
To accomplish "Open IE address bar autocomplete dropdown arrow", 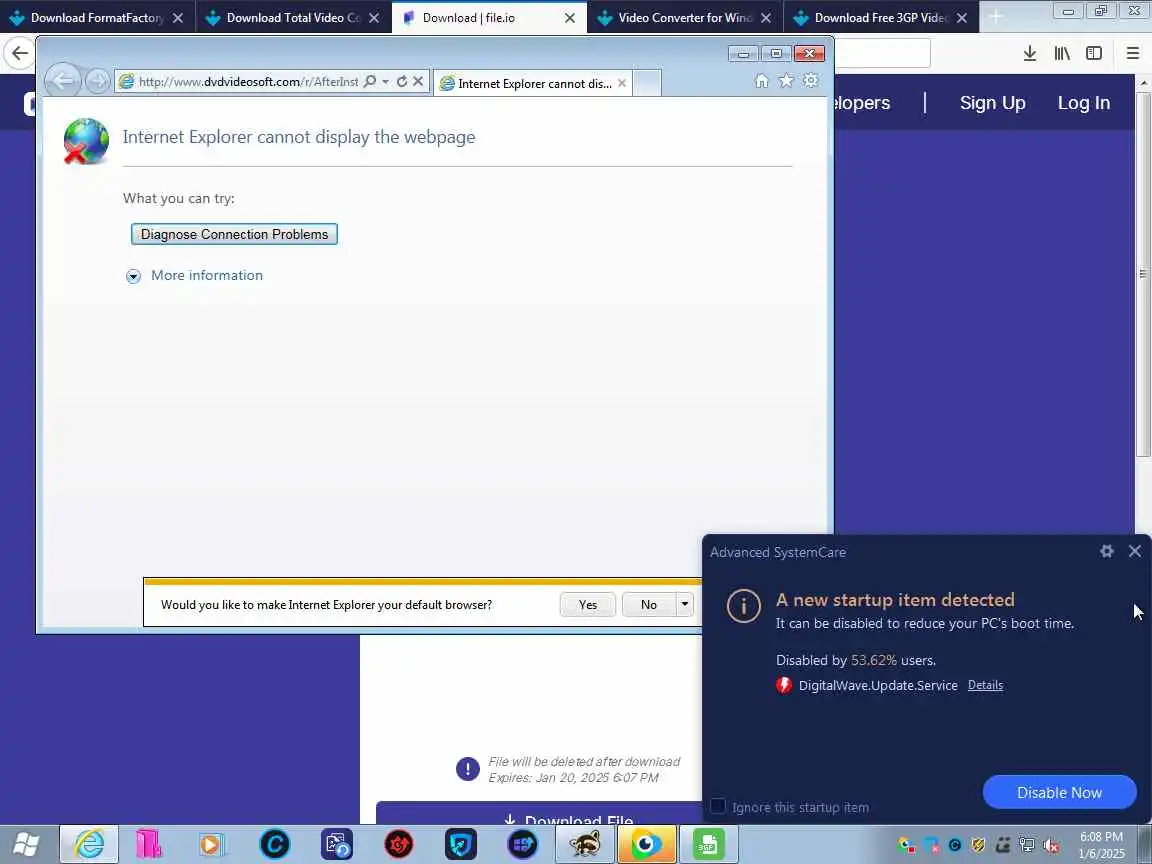I will 386,82.
